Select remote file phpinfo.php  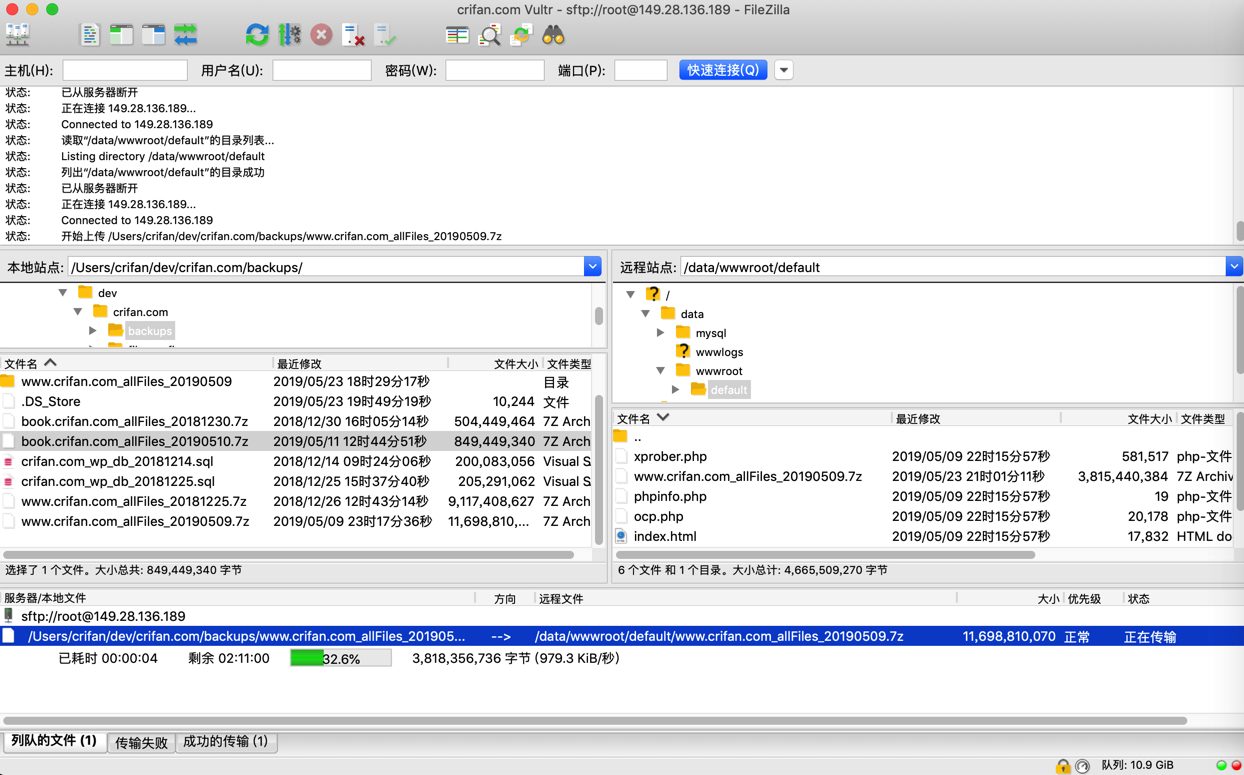tap(923, 496)
